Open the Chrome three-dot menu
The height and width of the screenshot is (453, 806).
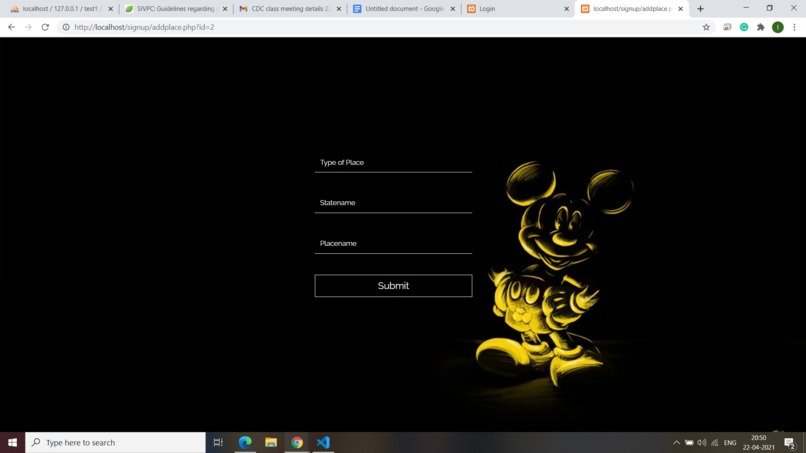pos(794,27)
